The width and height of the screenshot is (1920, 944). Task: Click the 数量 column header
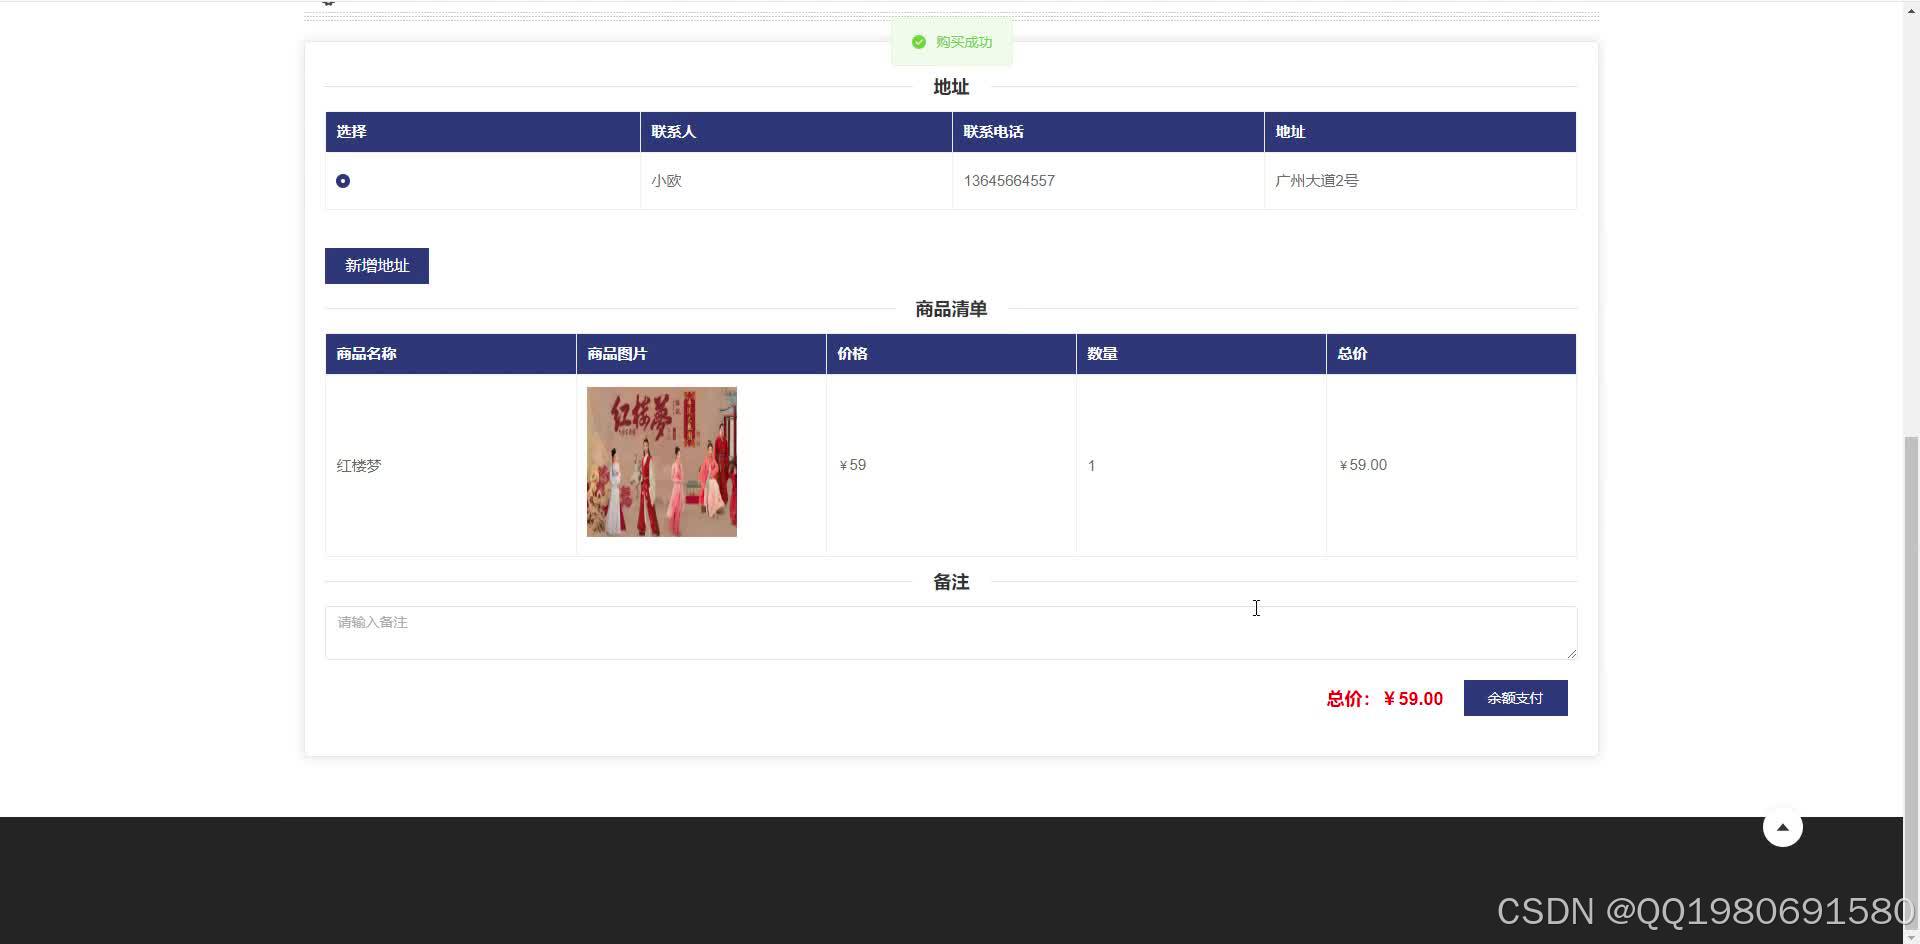(x=1102, y=353)
